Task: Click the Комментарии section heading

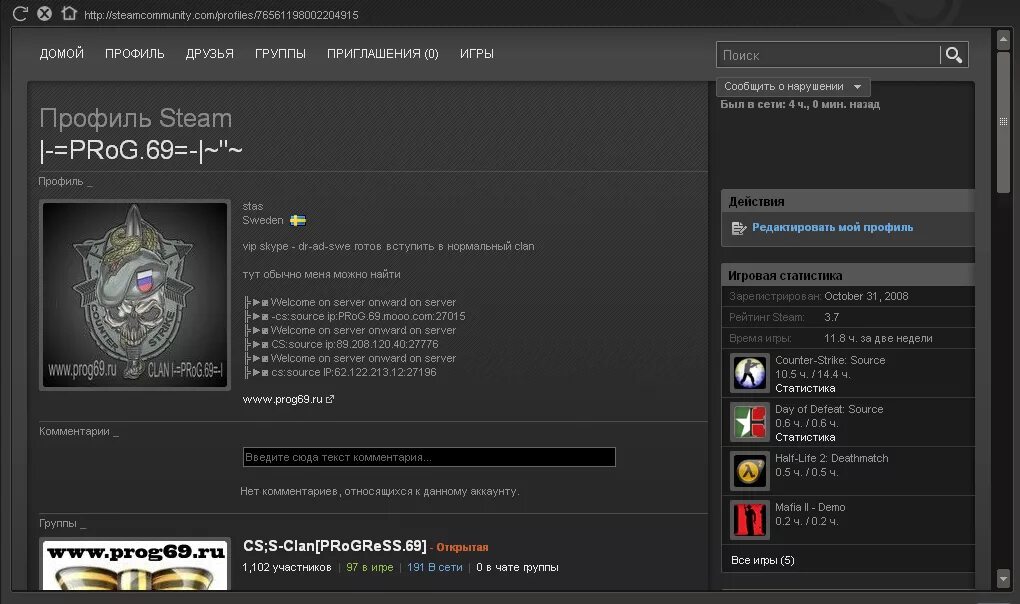Action: coord(79,432)
